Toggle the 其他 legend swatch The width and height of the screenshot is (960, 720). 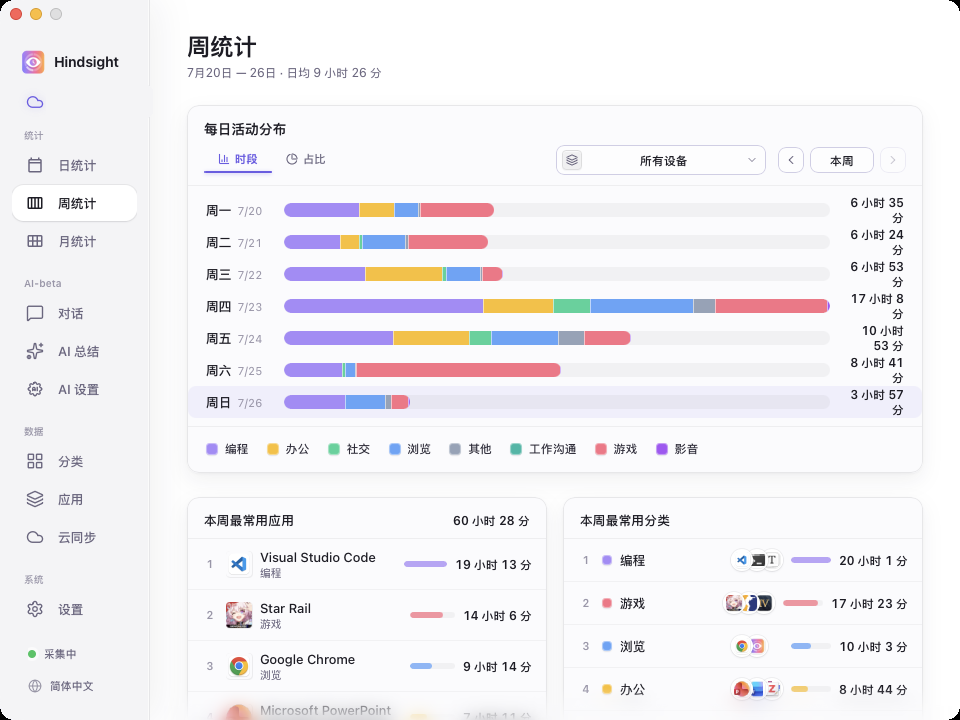pos(455,449)
